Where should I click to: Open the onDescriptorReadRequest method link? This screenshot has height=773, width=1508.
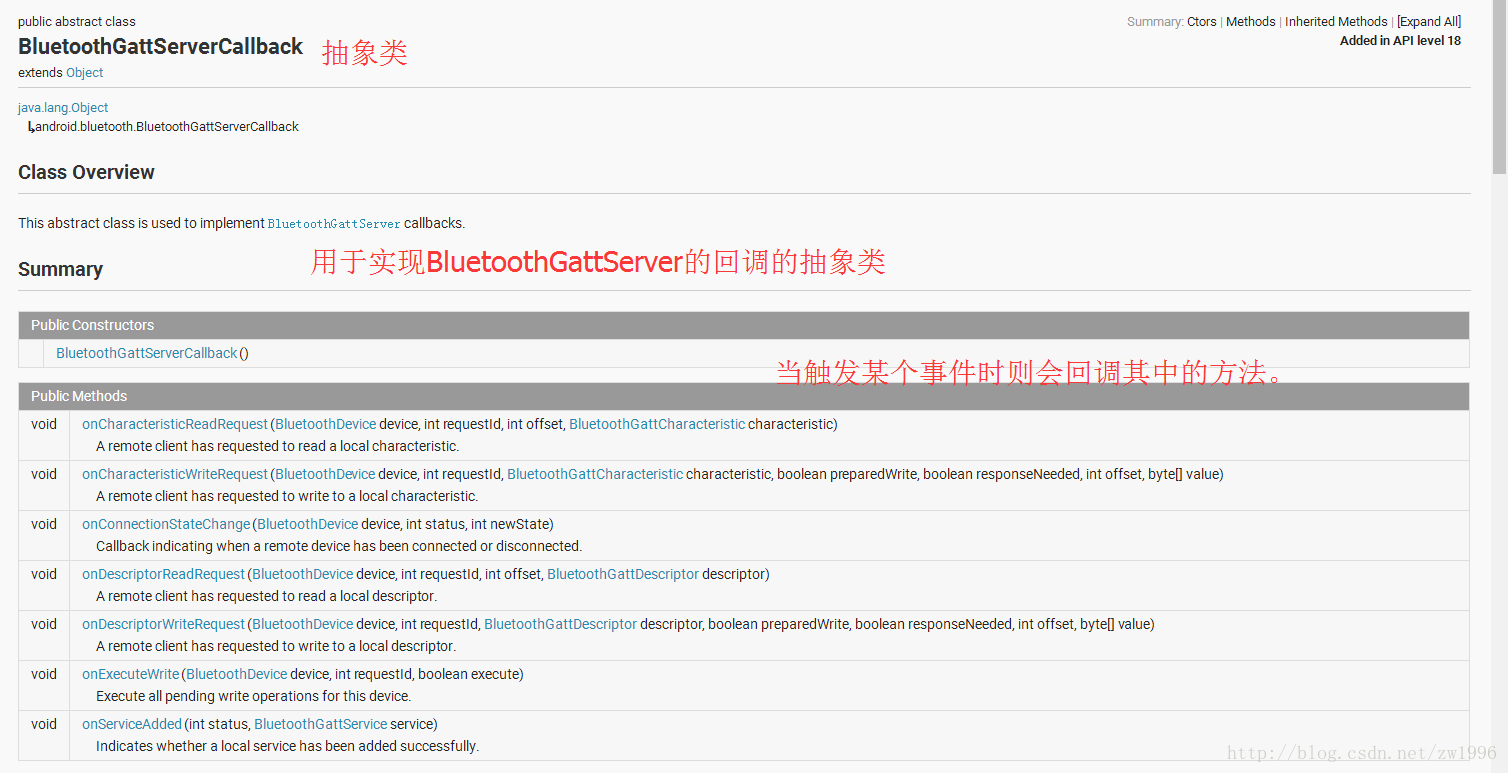click(164, 574)
